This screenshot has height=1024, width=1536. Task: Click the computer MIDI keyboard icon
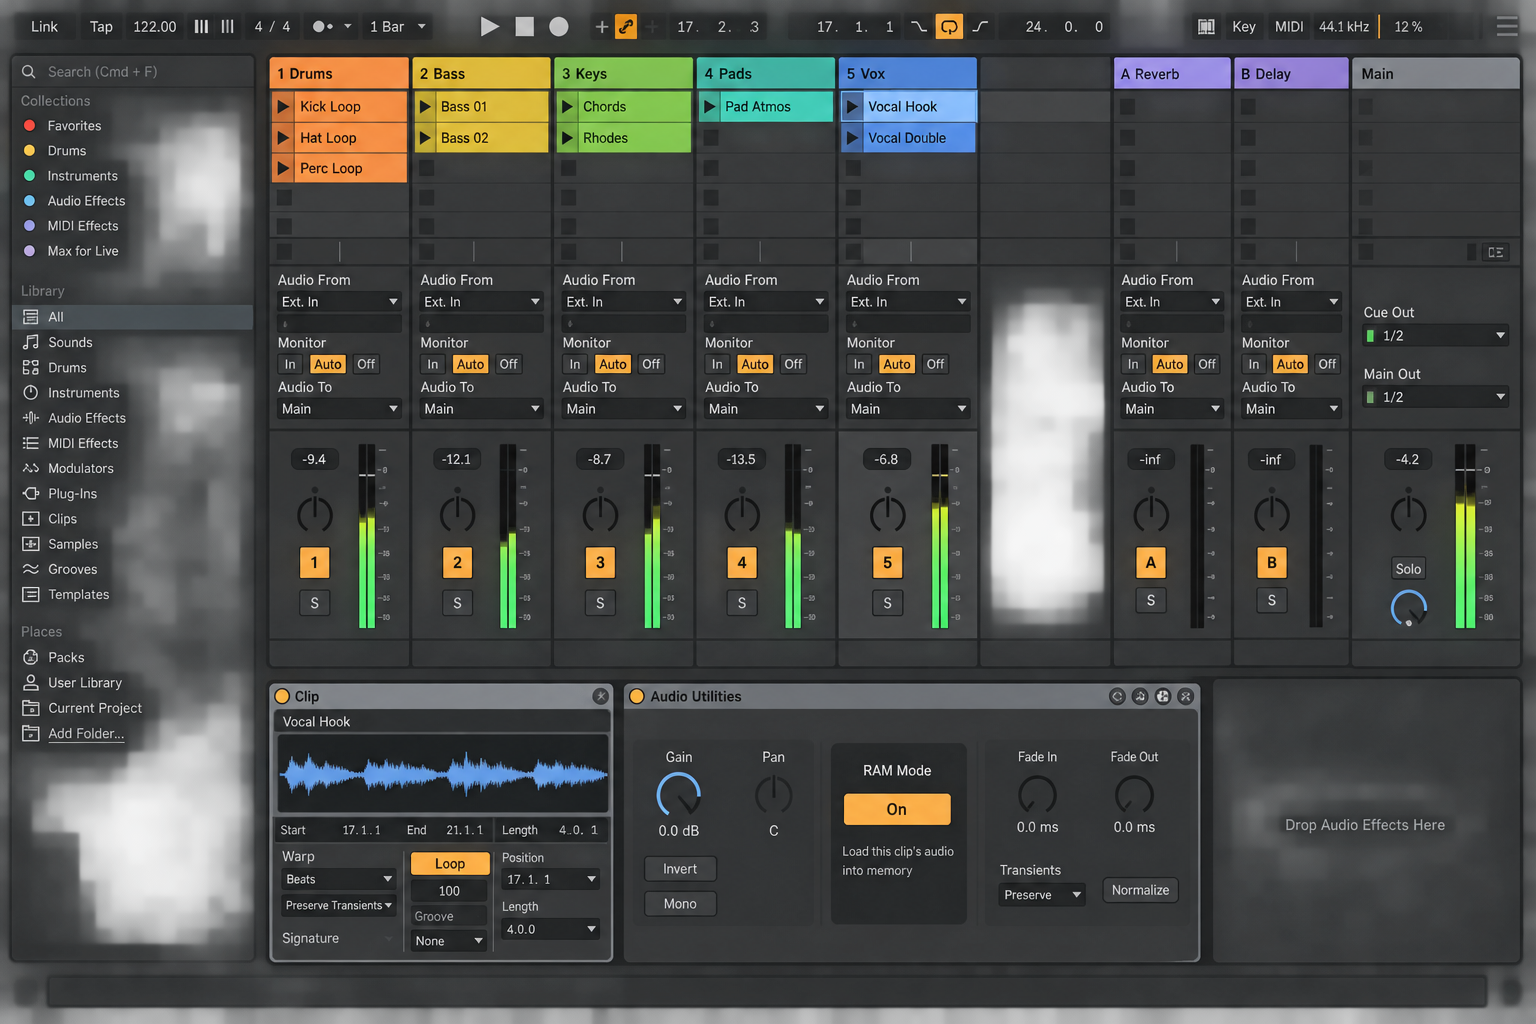coord(1206,27)
